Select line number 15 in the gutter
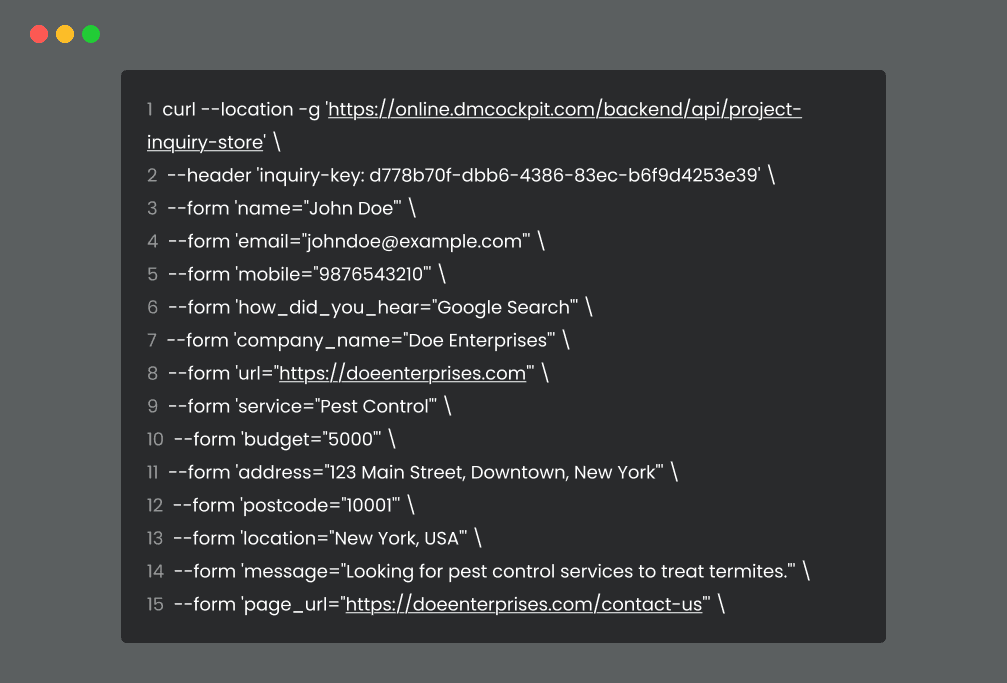This screenshot has height=683, width=1007. [x=155, y=604]
